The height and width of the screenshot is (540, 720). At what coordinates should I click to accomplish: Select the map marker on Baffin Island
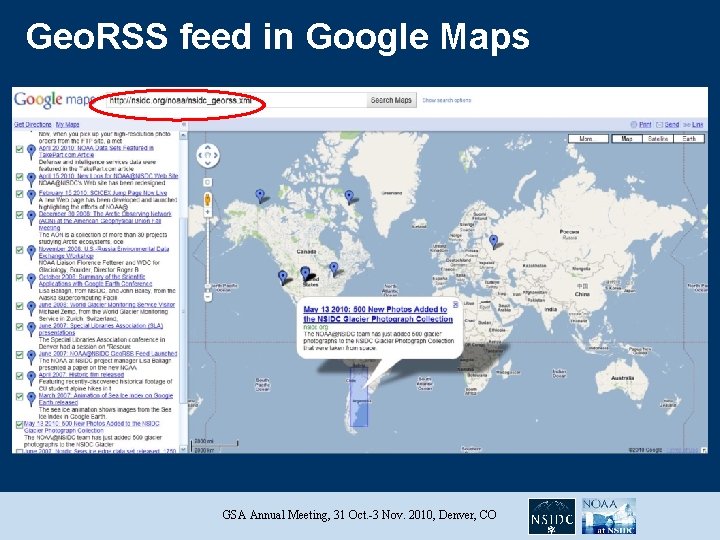click(349, 197)
